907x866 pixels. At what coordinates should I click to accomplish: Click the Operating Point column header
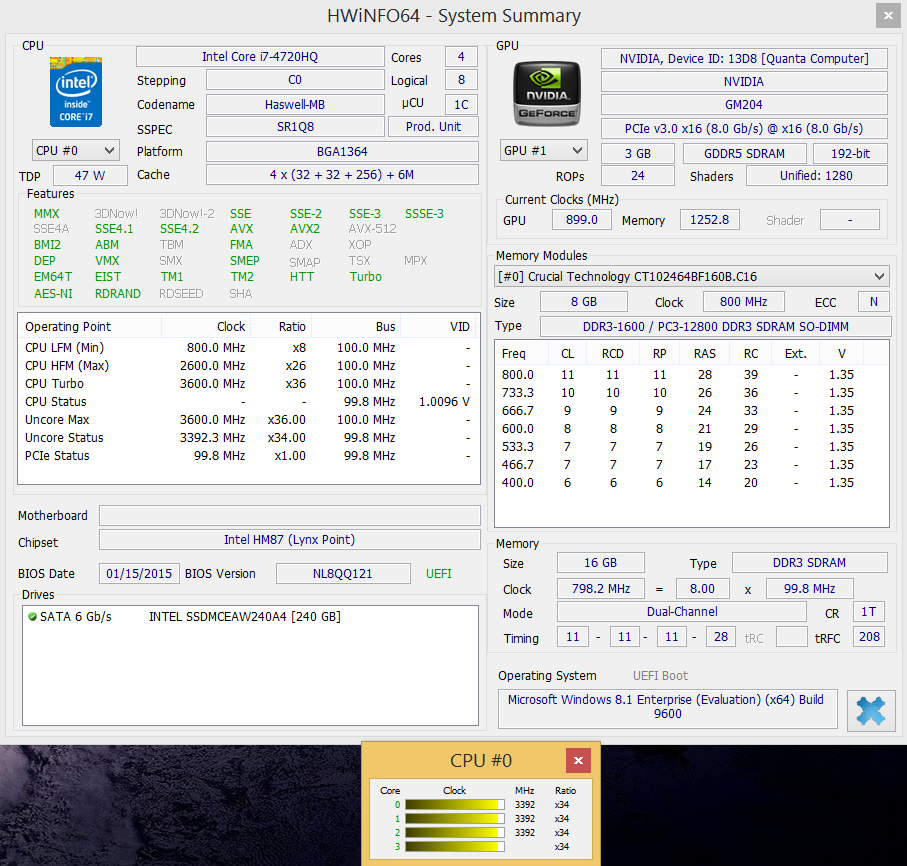pyautogui.click(x=90, y=327)
